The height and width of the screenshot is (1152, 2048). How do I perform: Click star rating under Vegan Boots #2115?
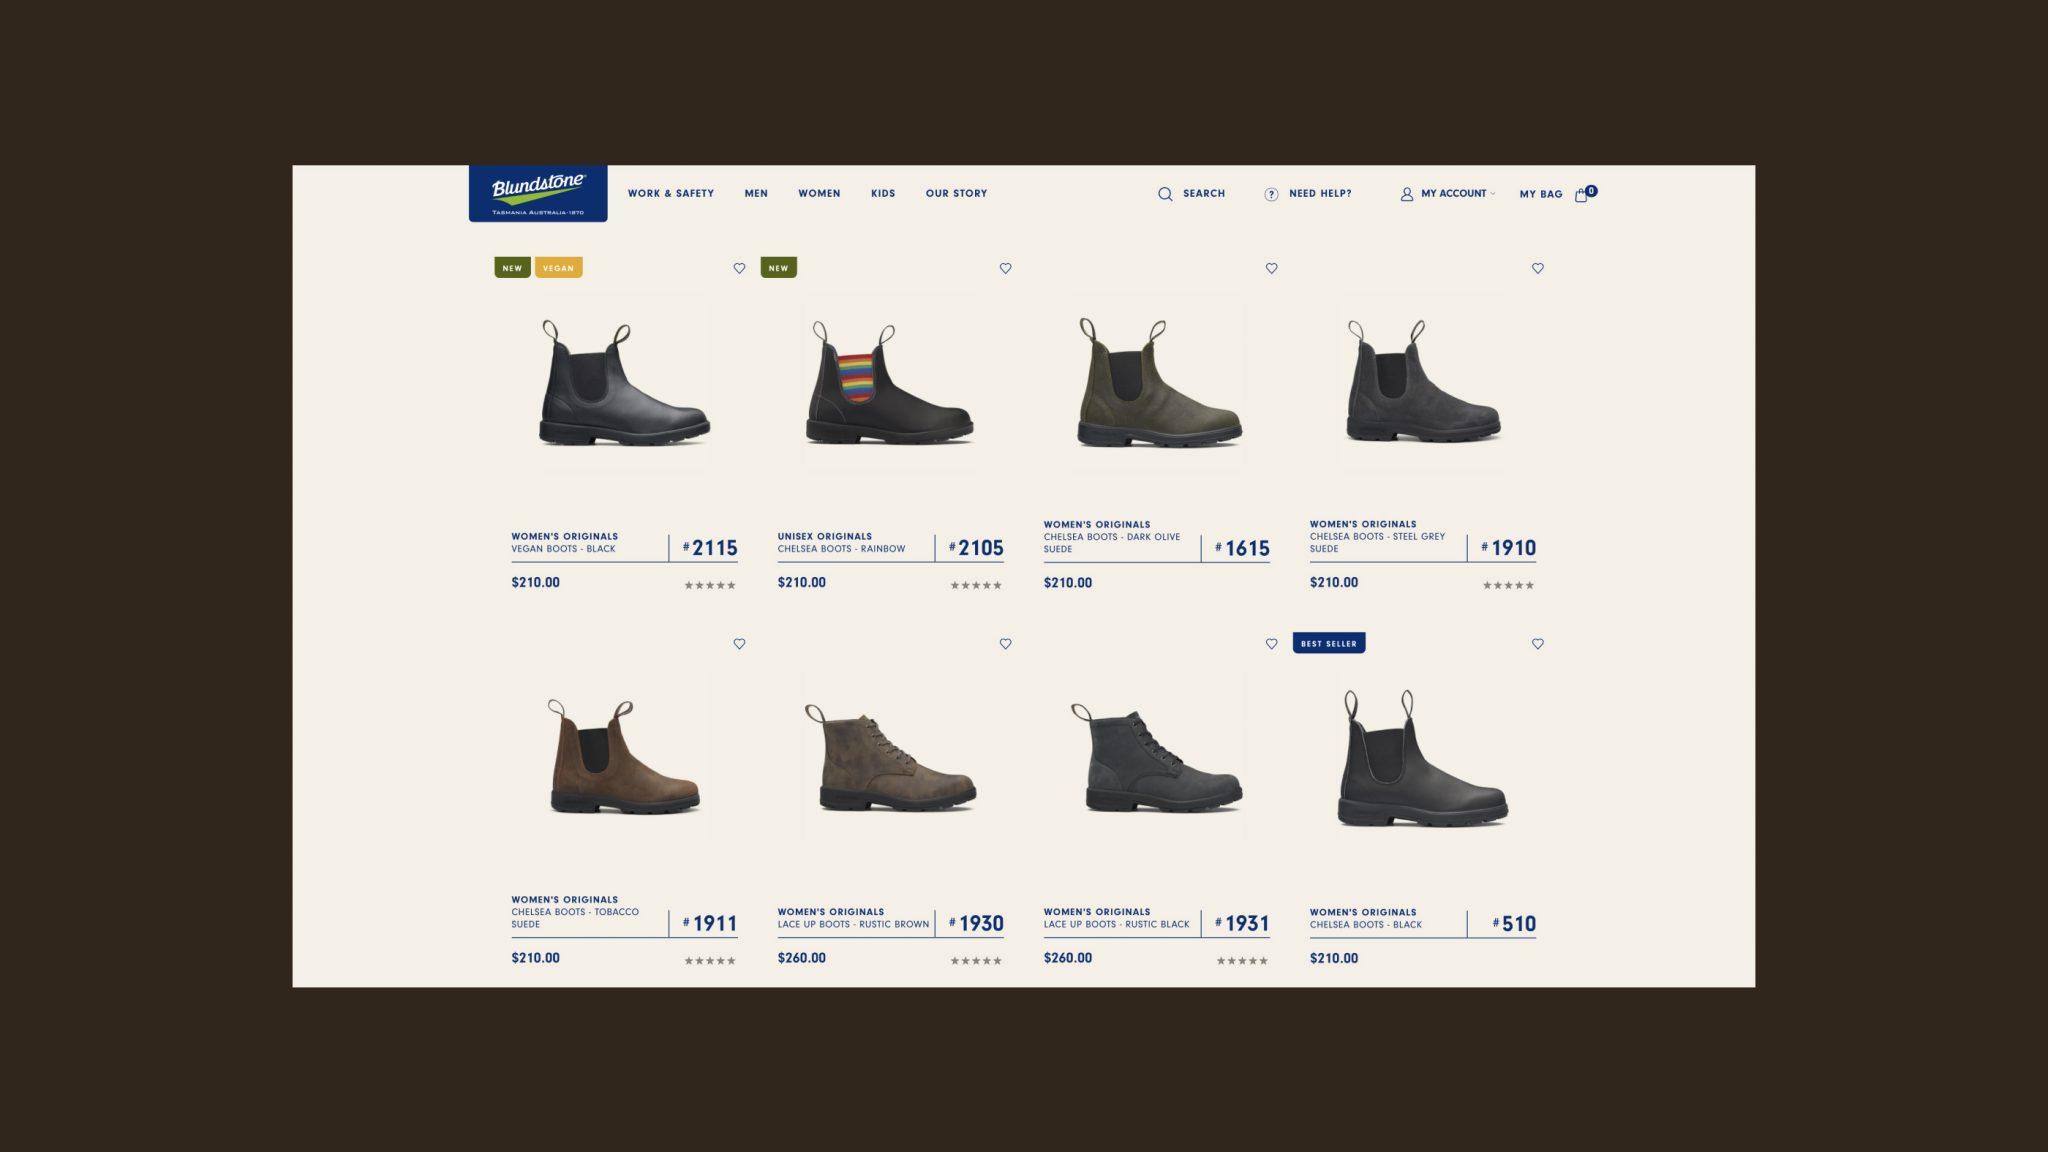(710, 585)
